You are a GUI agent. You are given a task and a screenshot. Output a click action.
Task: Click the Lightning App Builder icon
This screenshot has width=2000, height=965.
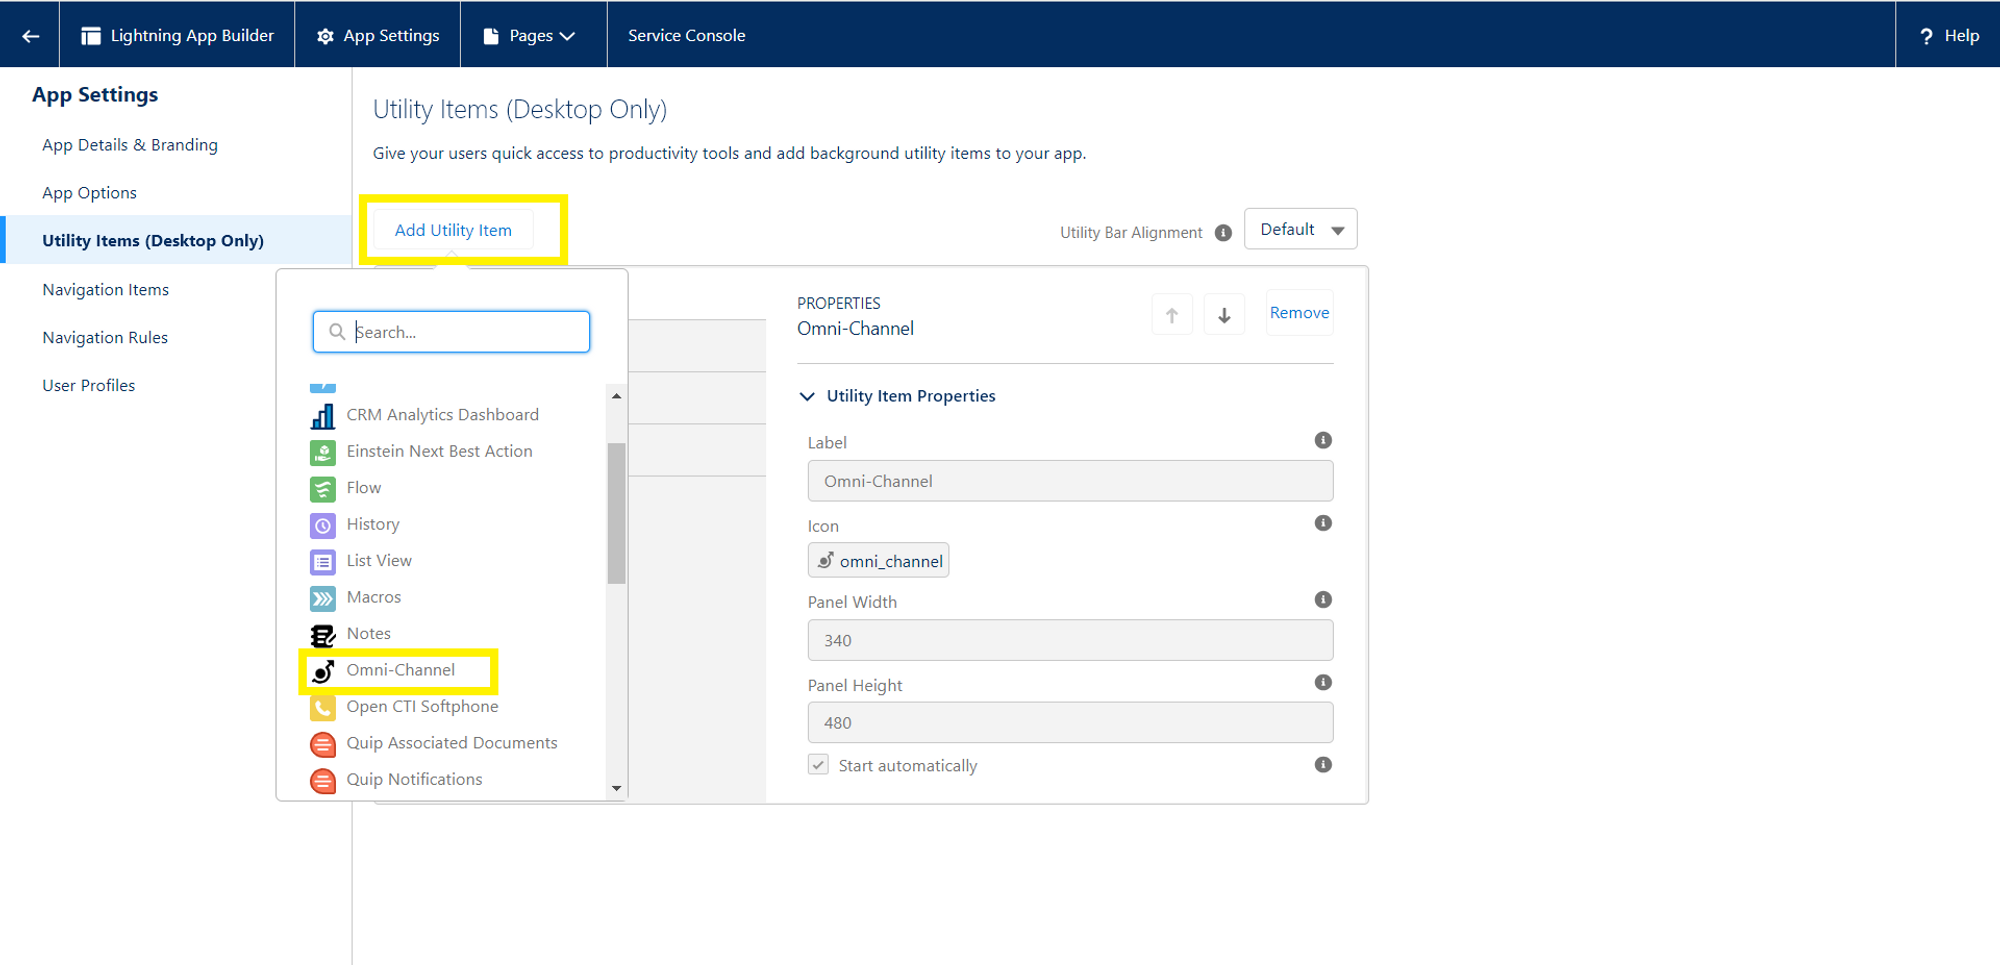point(91,36)
